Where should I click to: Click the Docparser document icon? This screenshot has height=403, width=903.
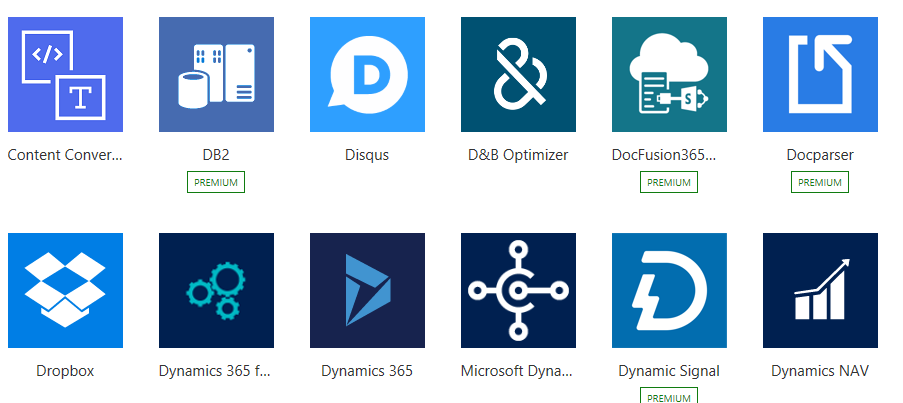[x=820, y=74]
